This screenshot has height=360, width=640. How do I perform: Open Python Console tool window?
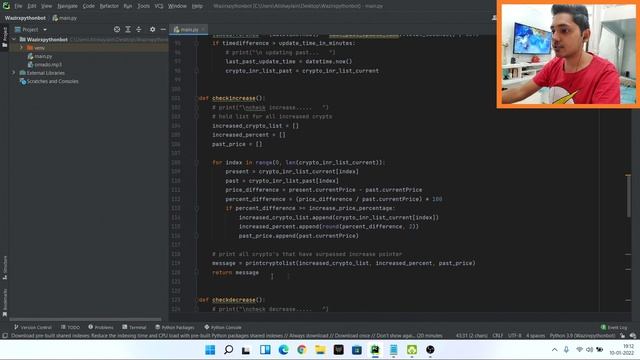223,327
